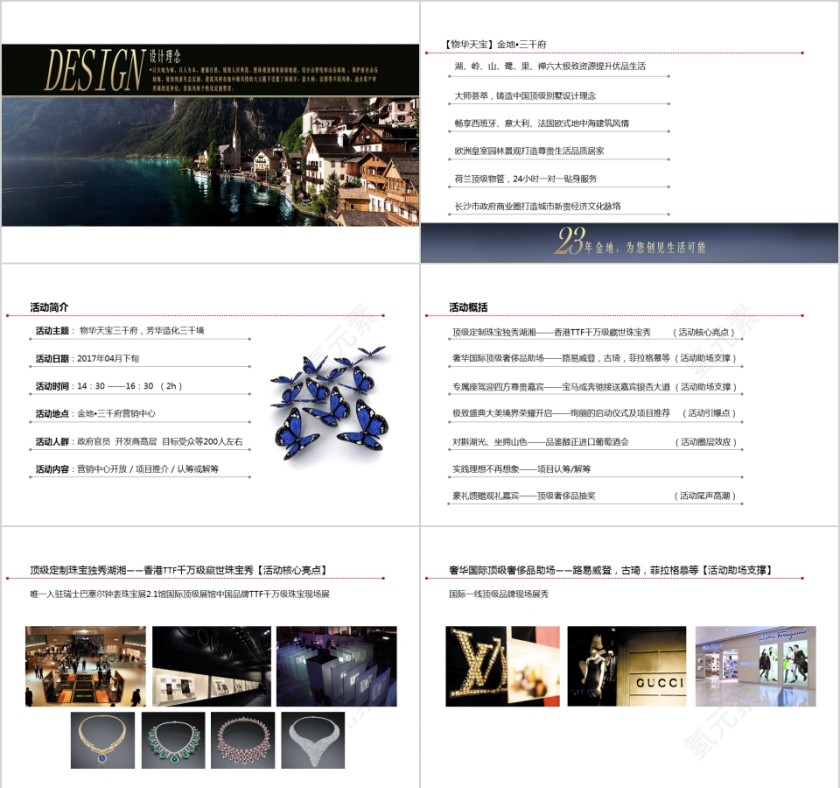This screenshot has height=788, width=840.
Task: Click the 活动简介 section heading
Action: point(49,307)
